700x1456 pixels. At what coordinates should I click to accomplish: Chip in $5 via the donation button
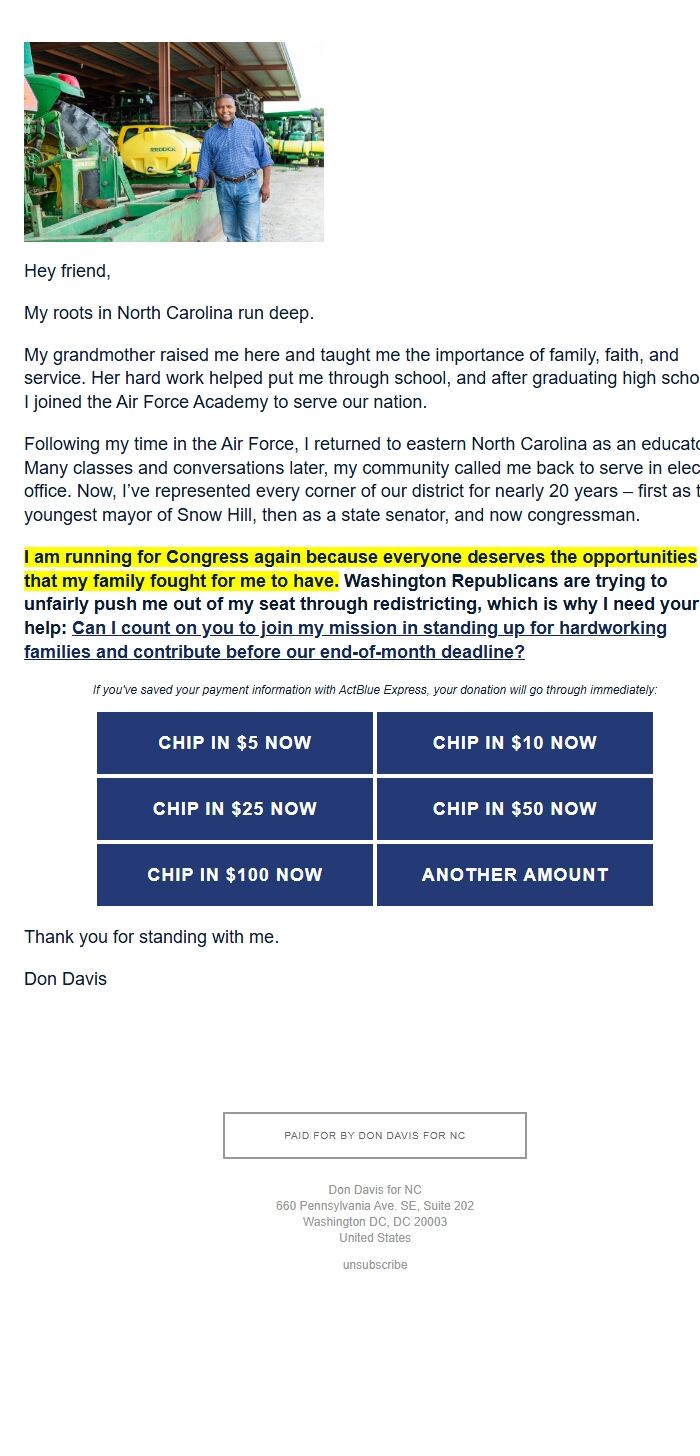[234, 742]
